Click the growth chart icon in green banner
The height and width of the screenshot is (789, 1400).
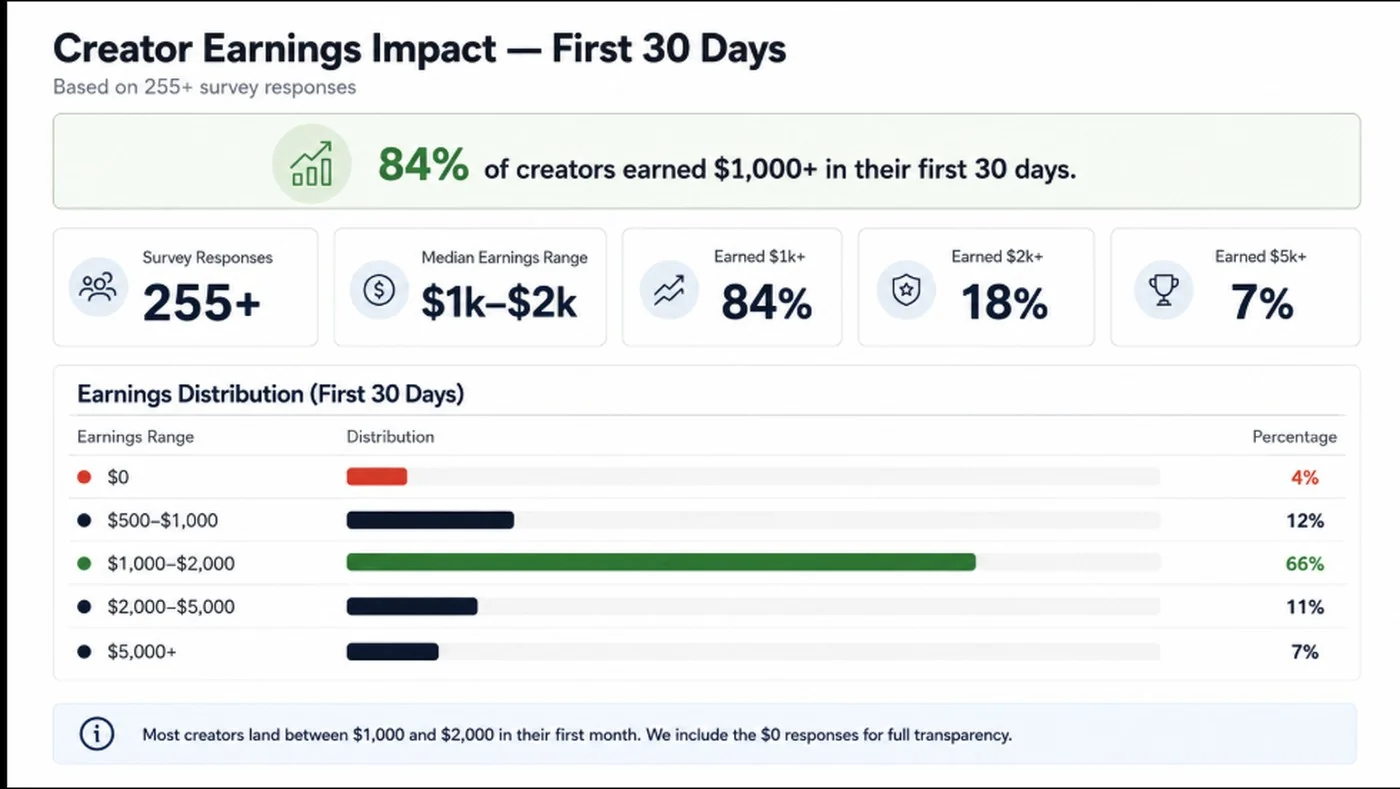[311, 165]
